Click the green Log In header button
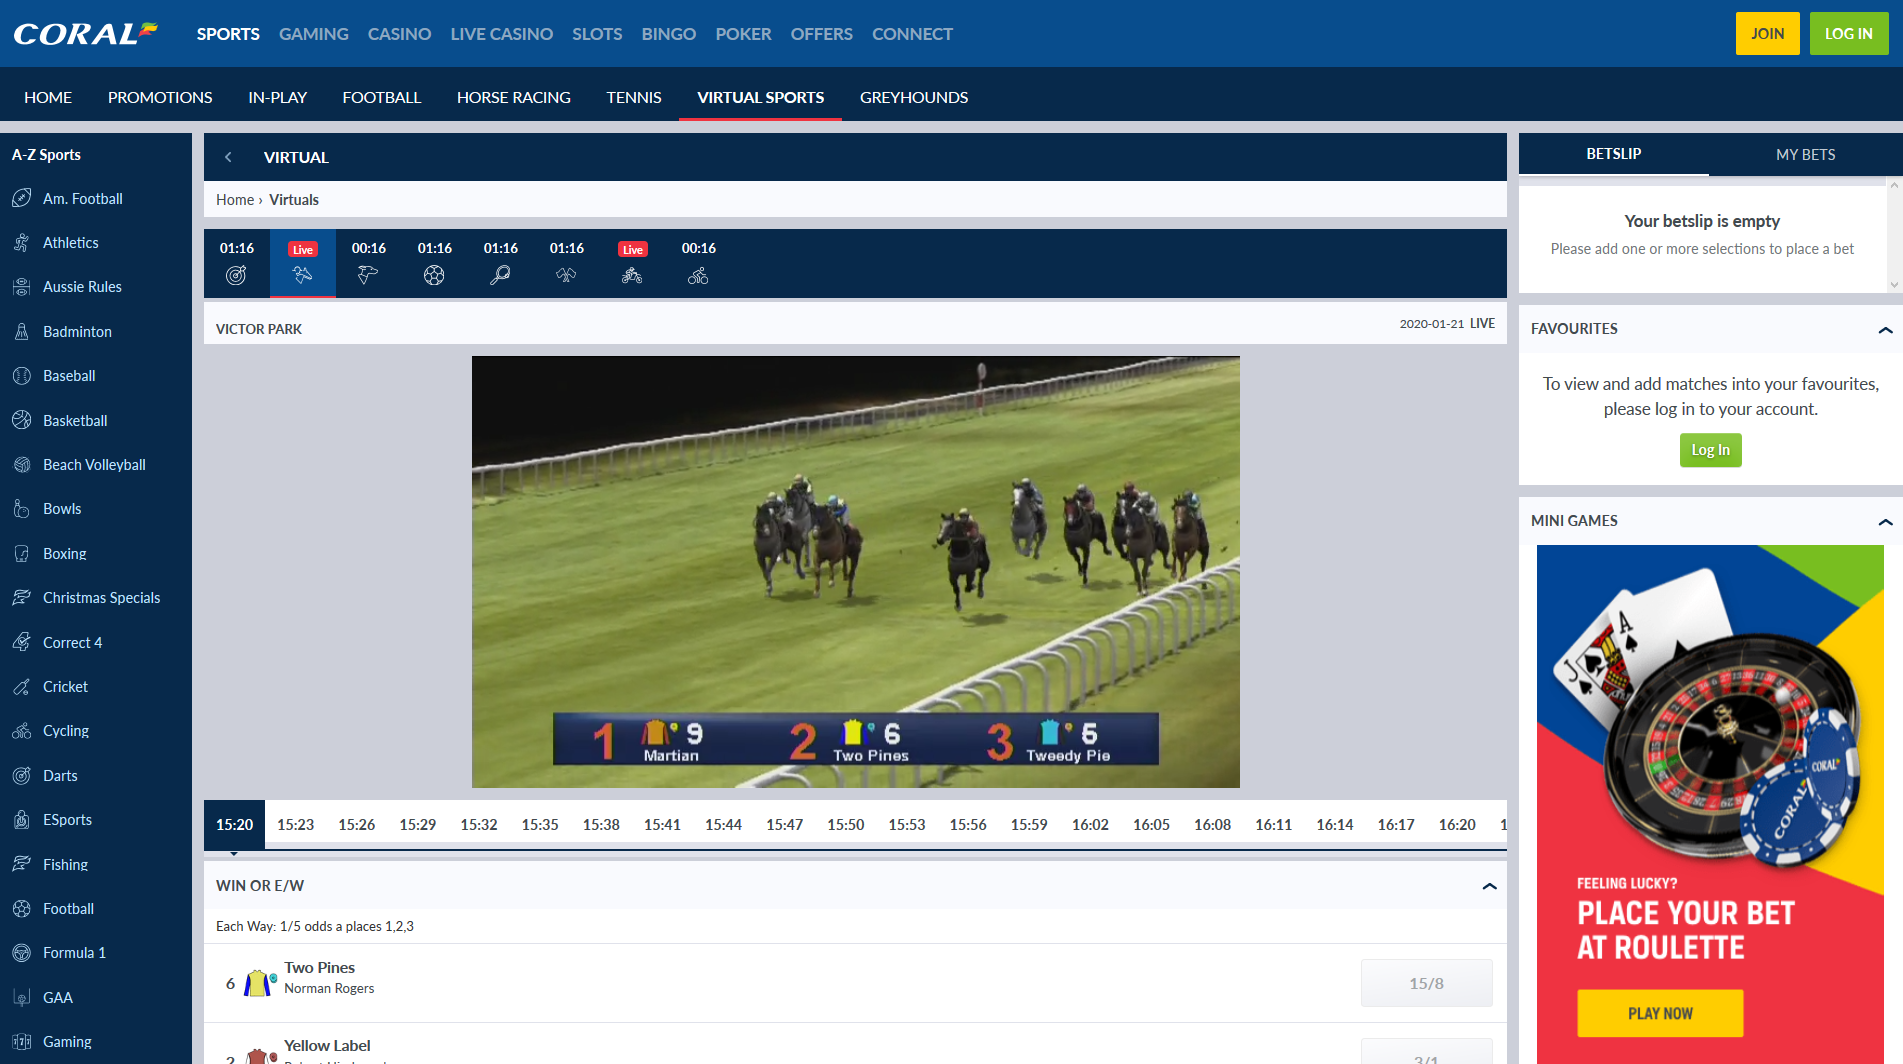Viewport: 1903px width, 1064px height. tap(1848, 34)
